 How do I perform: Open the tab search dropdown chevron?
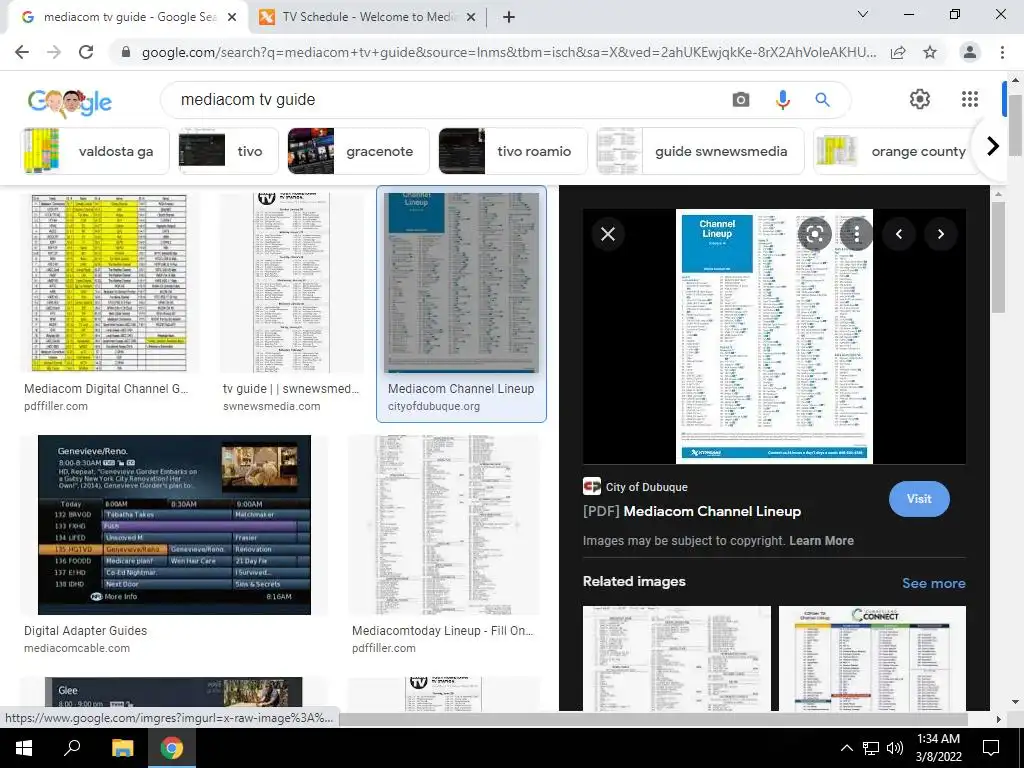click(863, 14)
